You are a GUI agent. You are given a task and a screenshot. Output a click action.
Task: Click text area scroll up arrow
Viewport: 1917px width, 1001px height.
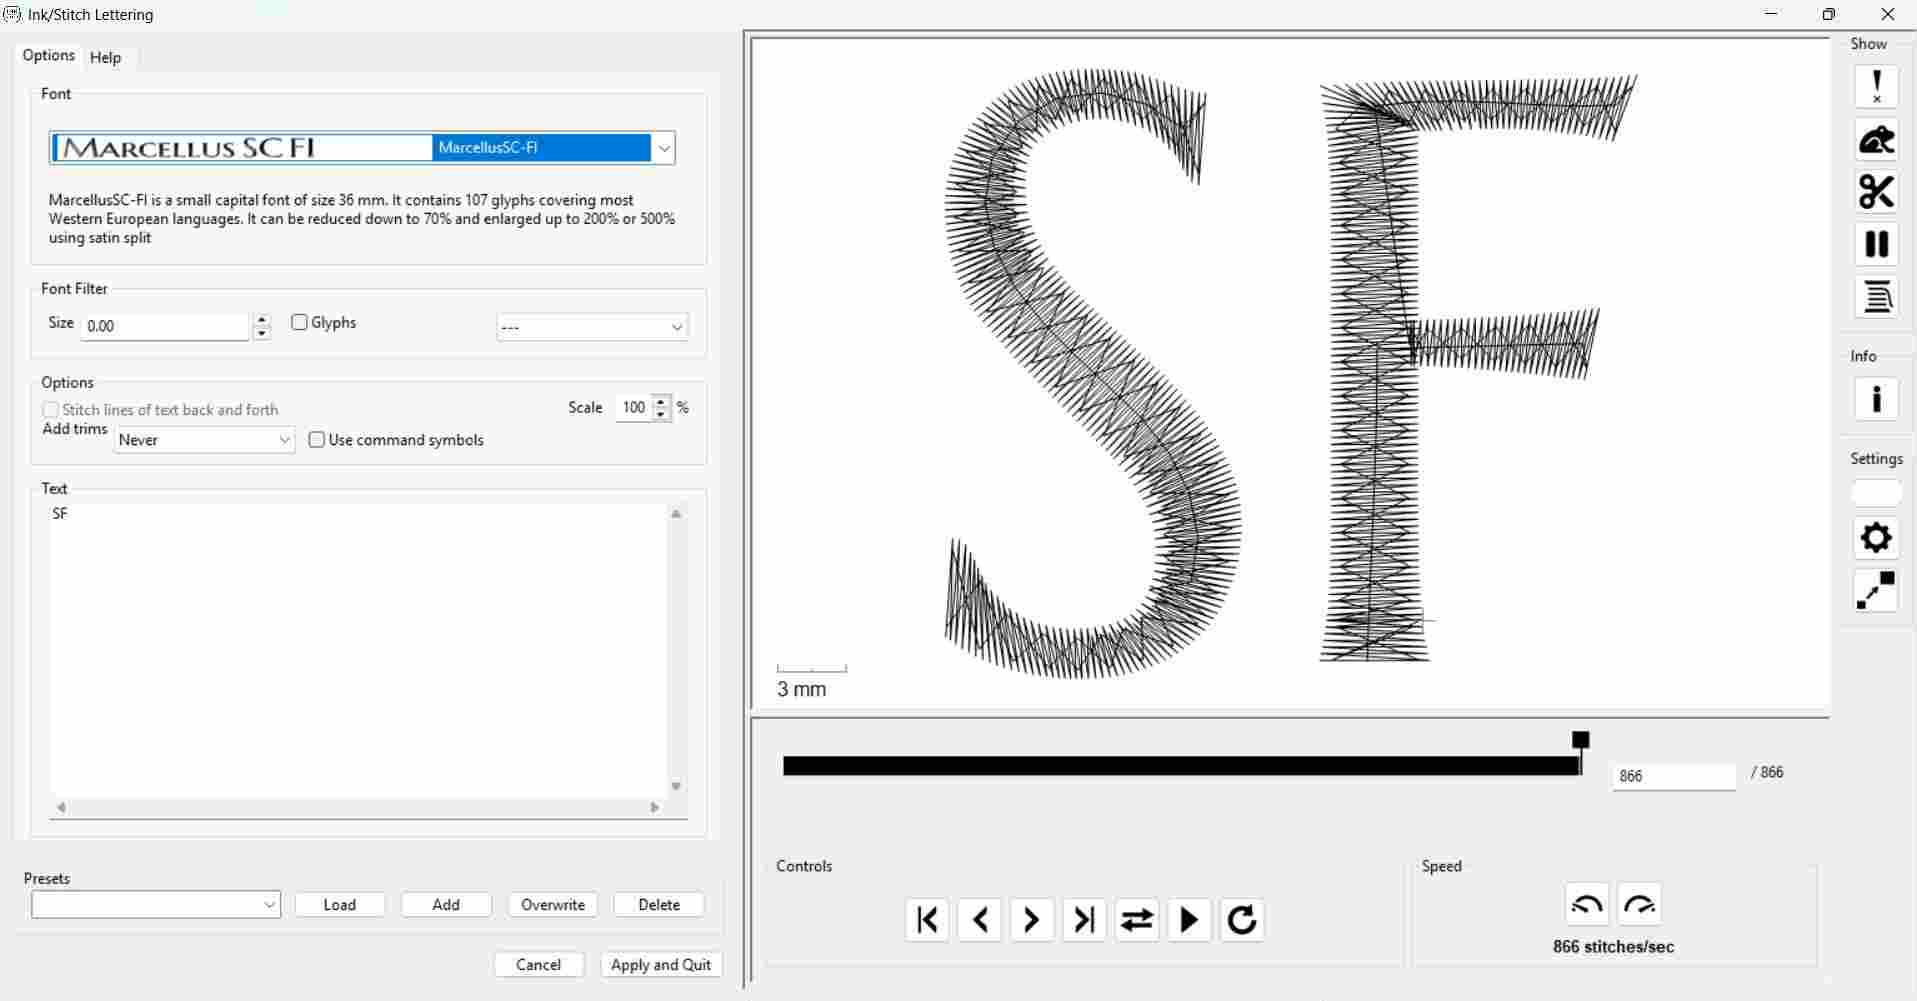coord(676,514)
